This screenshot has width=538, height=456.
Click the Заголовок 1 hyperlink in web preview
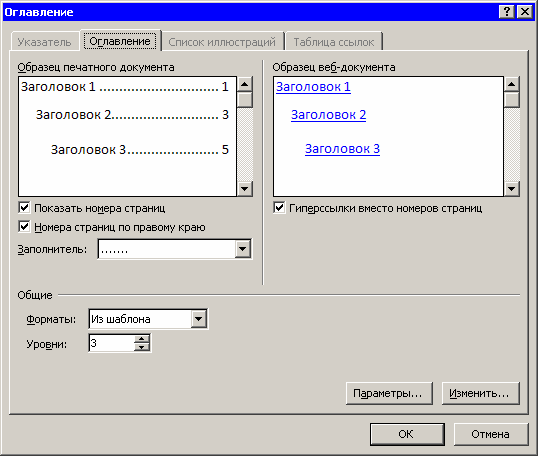click(313, 87)
